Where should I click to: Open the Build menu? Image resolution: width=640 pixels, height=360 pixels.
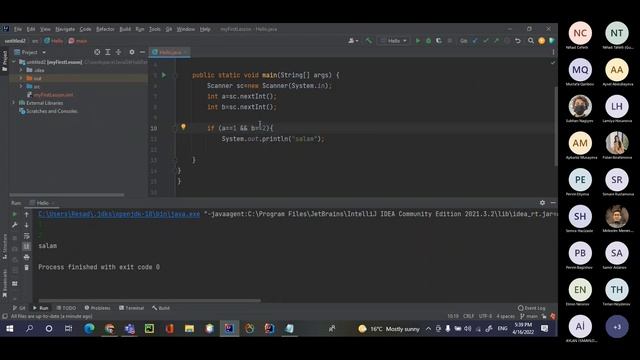click(125, 29)
